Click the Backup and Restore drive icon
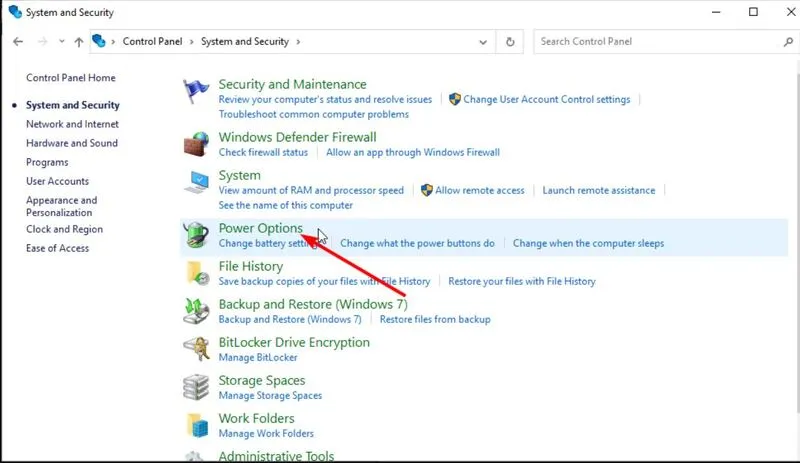This screenshot has height=463, width=800. click(196, 311)
